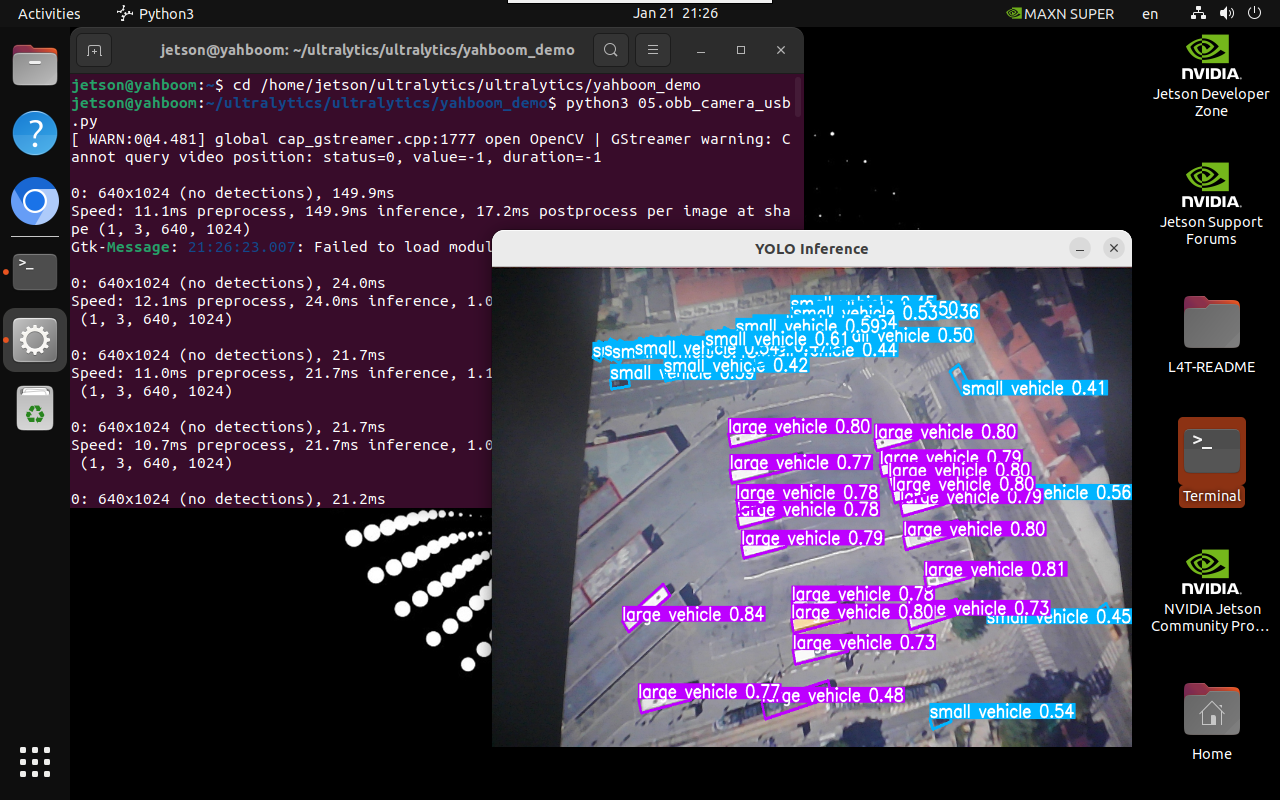Image resolution: width=1280 pixels, height=800 pixels.
Task: Click the 'small vehicle 0.41' detection label
Action: [1034, 388]
